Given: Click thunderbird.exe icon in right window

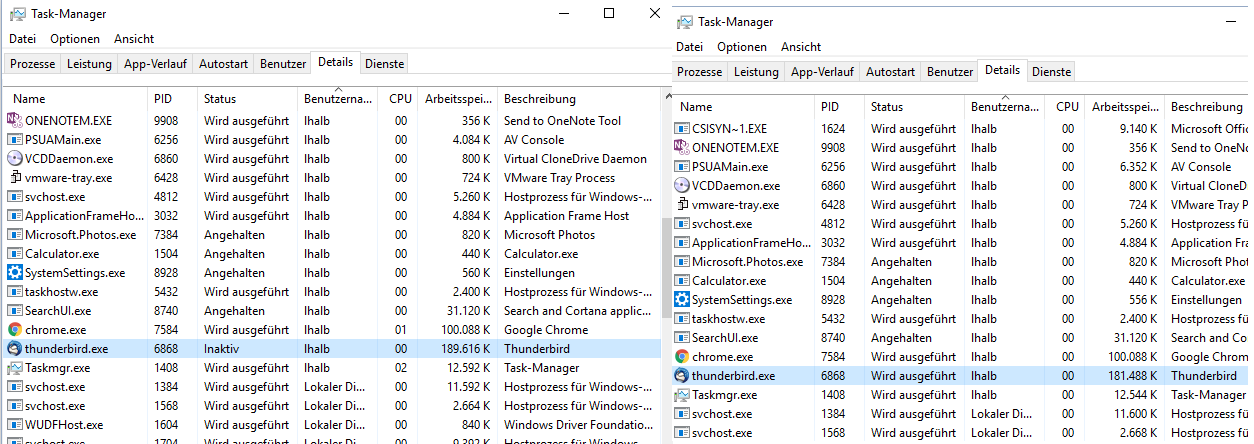Looking at the screenshot, I should point(681,375).
